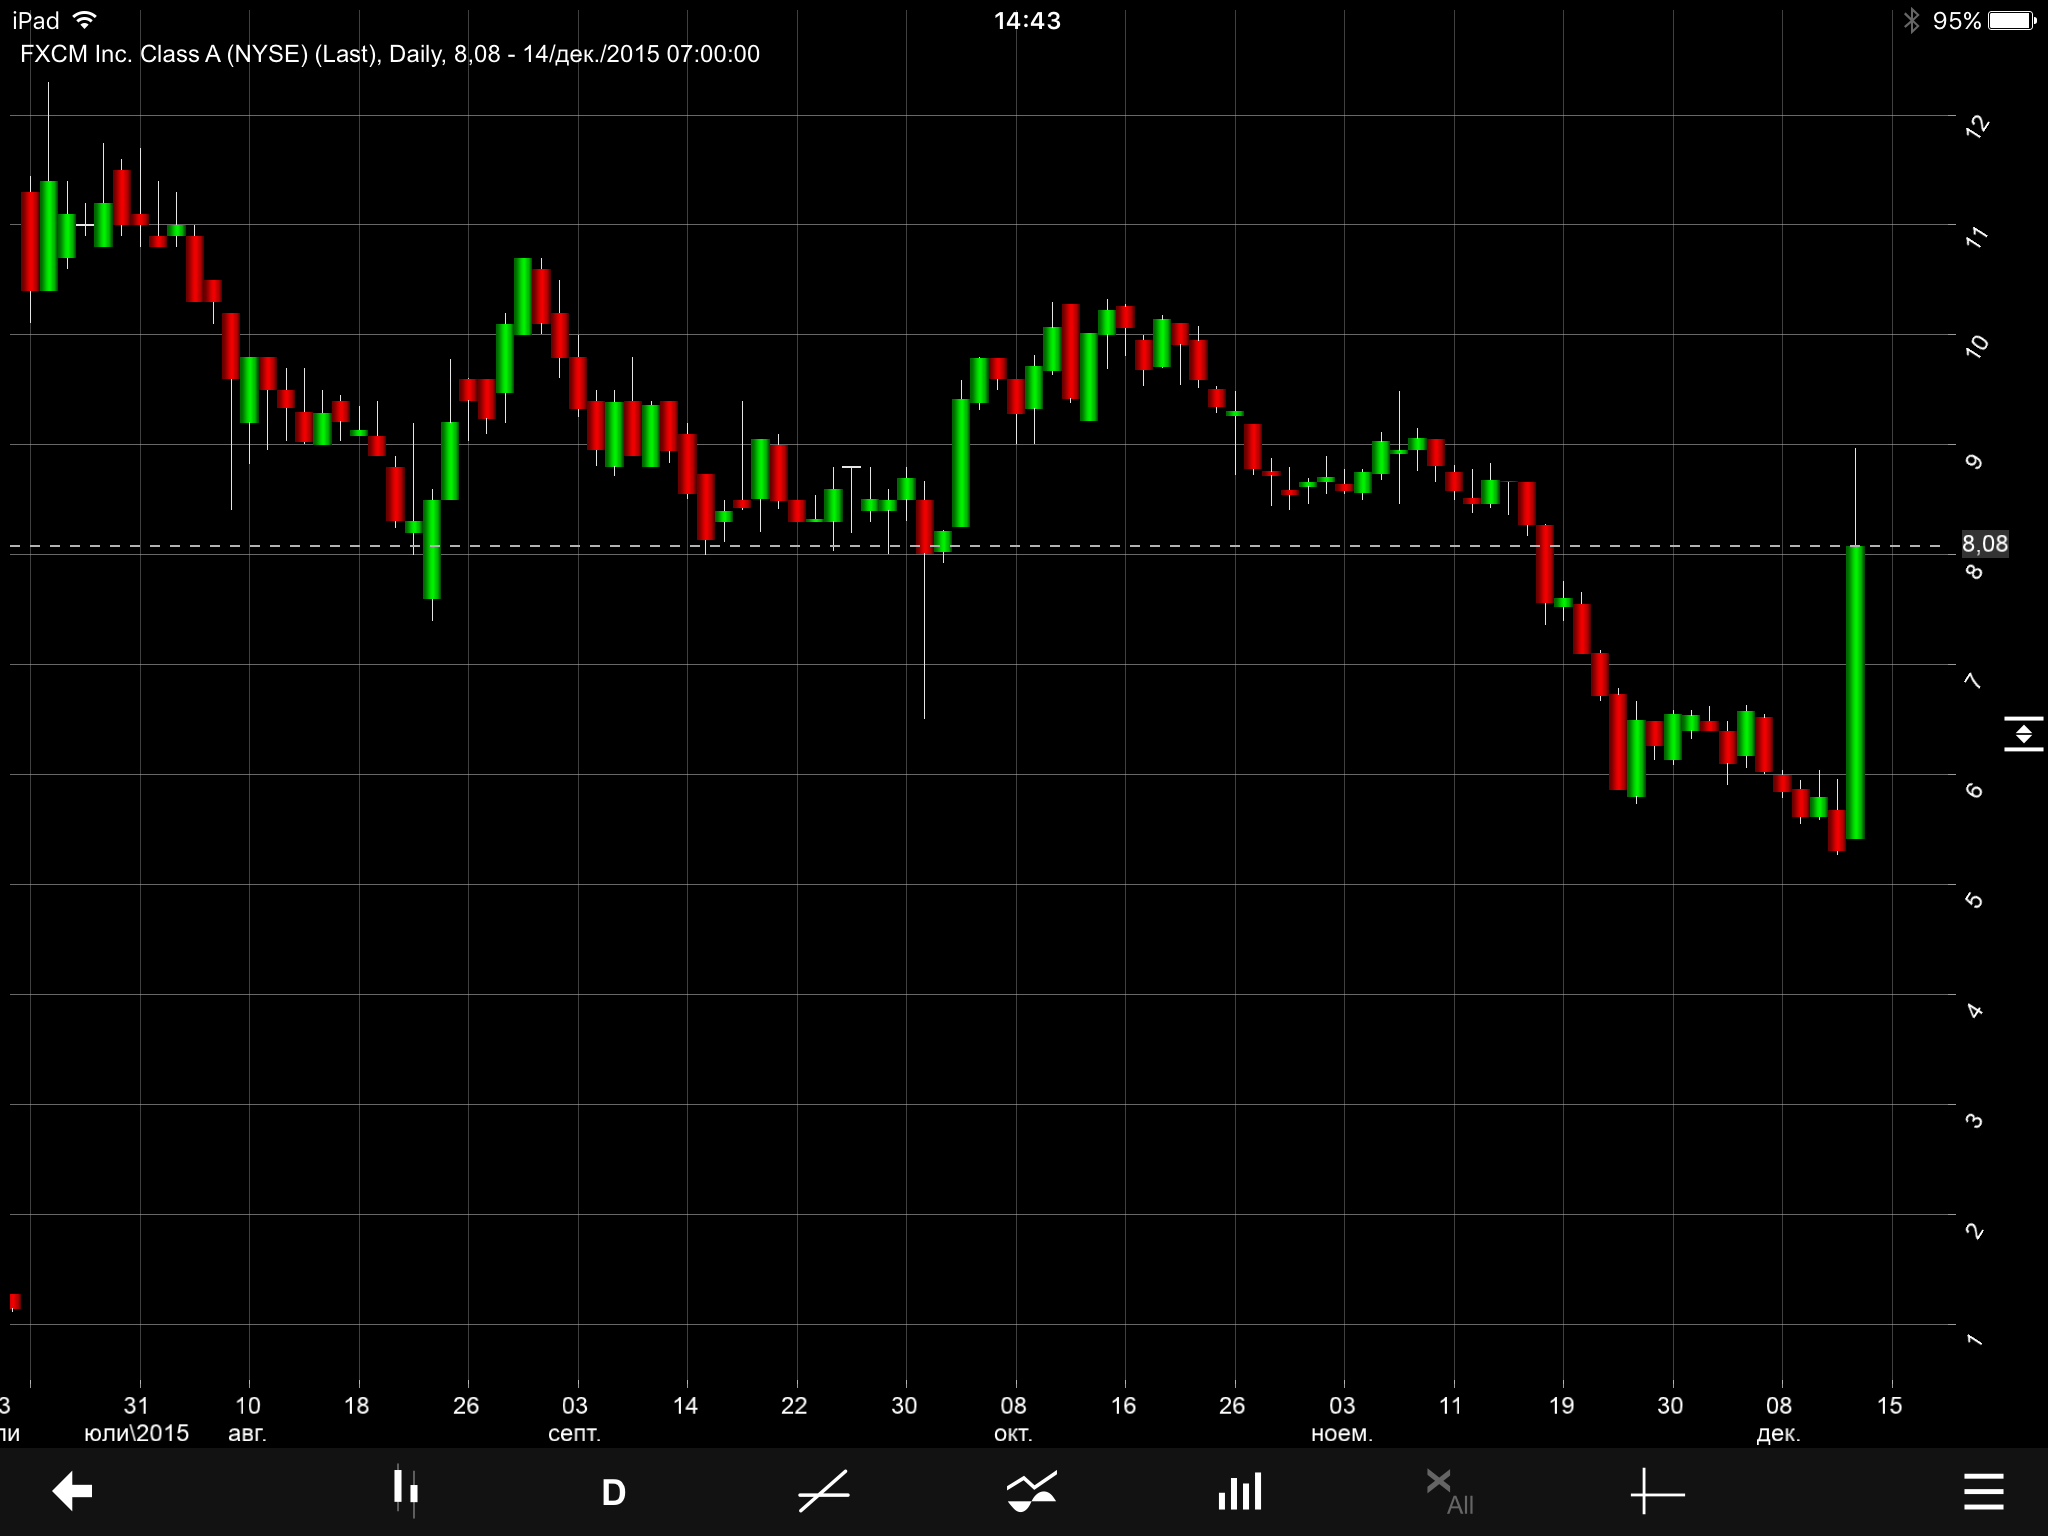
Task: Open the hamburger menu
Action: pos(1983,1491)
